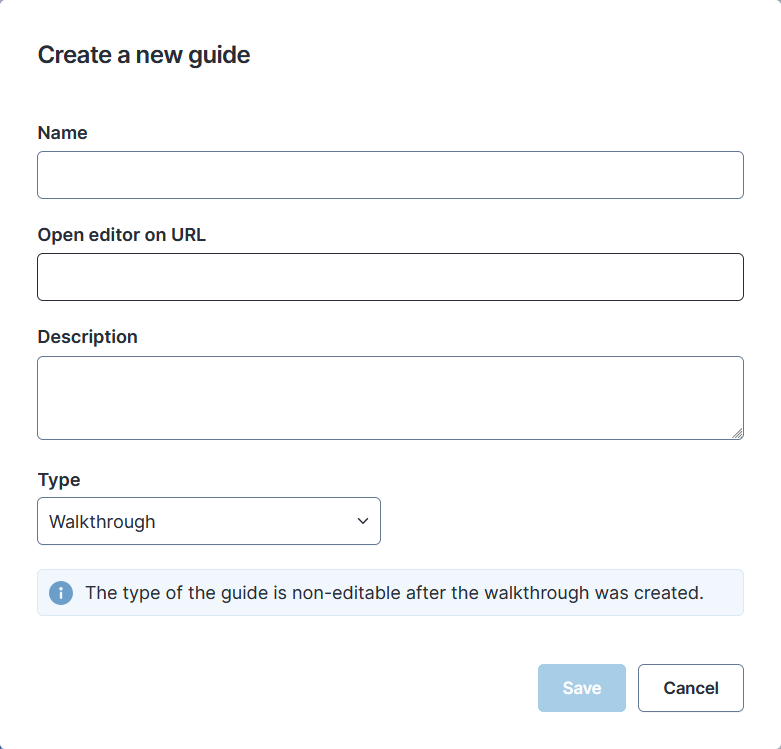Click the 'Type' label above the dropdown
The width and height of the screenshot is (781, 749).
58,480
